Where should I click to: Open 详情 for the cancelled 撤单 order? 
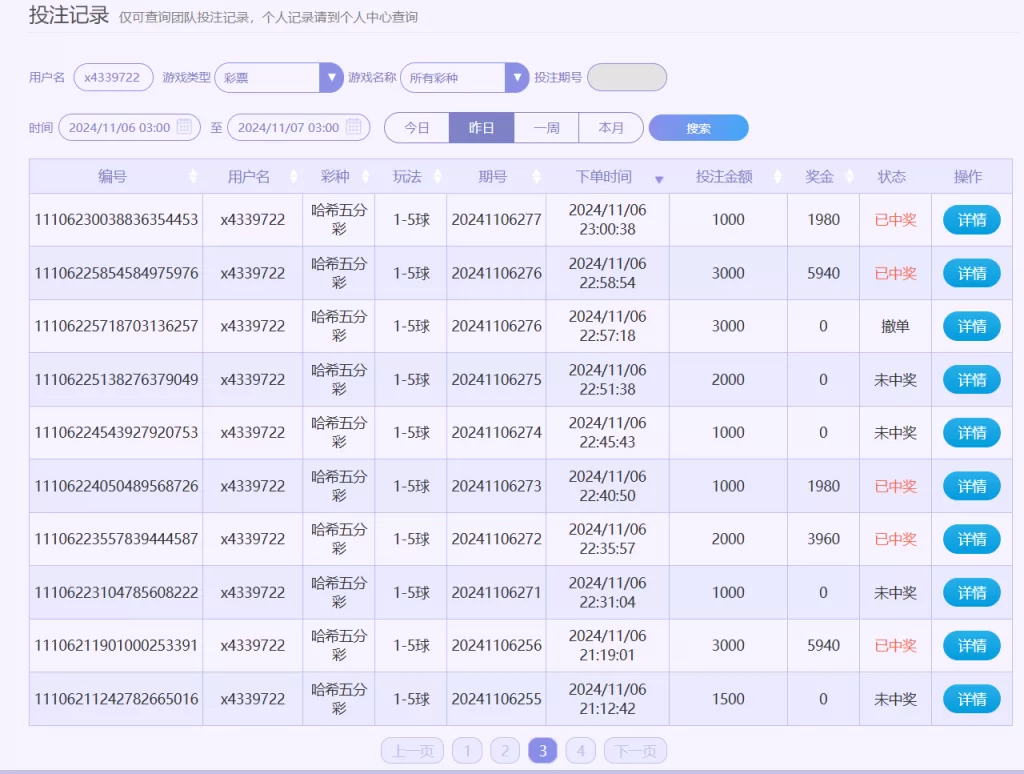click(x=972, y=327)
